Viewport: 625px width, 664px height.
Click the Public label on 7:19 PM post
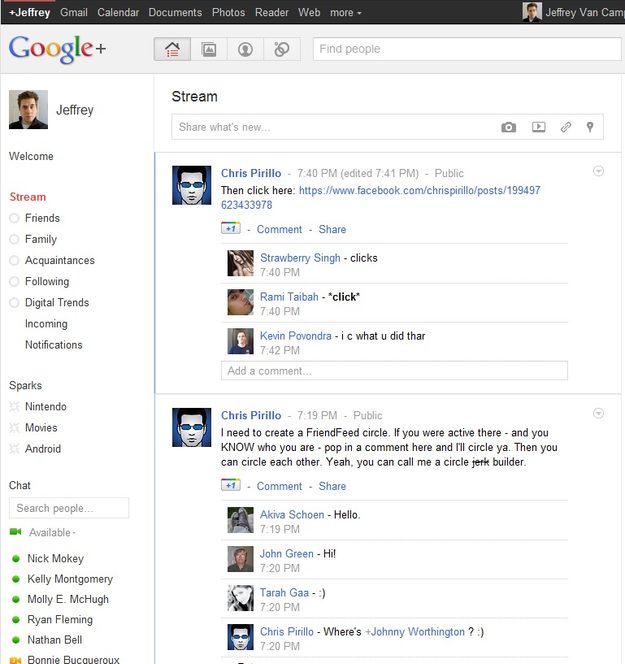(x=368, y=415)
